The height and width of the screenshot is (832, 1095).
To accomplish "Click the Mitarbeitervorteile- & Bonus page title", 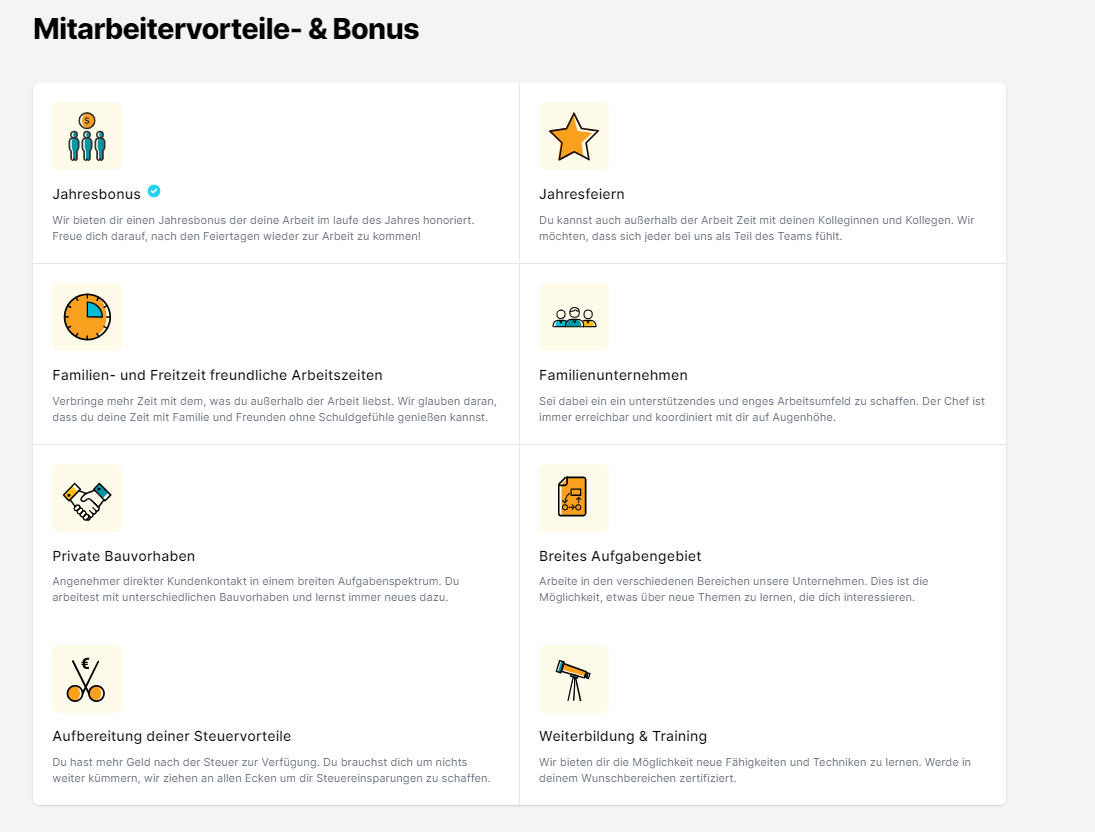I will tap(226, 29).
